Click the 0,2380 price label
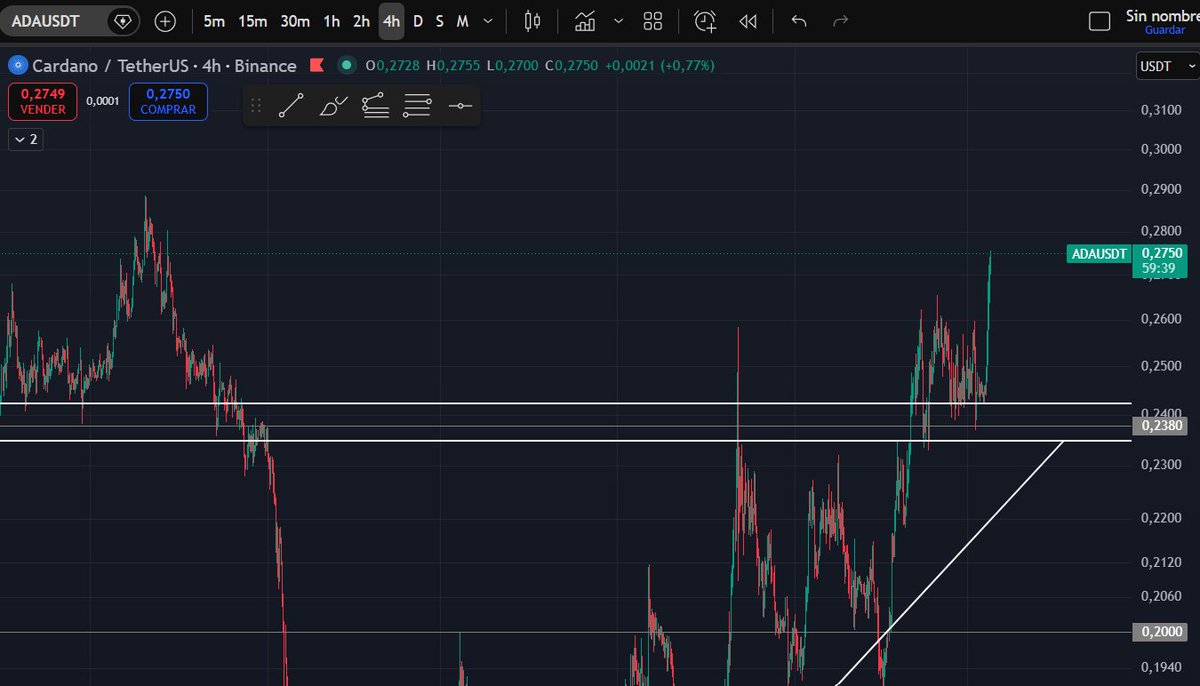Screen dimensions: 1200x686 coord(1161,426)
